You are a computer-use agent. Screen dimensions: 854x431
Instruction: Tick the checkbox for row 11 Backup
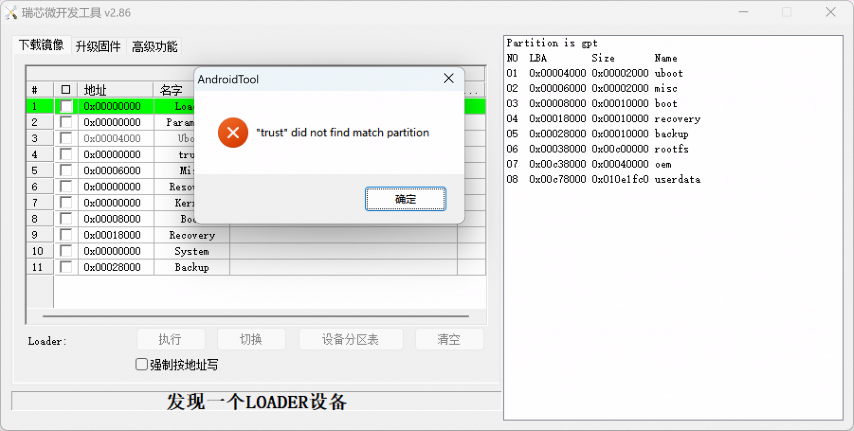pos(66,267)
